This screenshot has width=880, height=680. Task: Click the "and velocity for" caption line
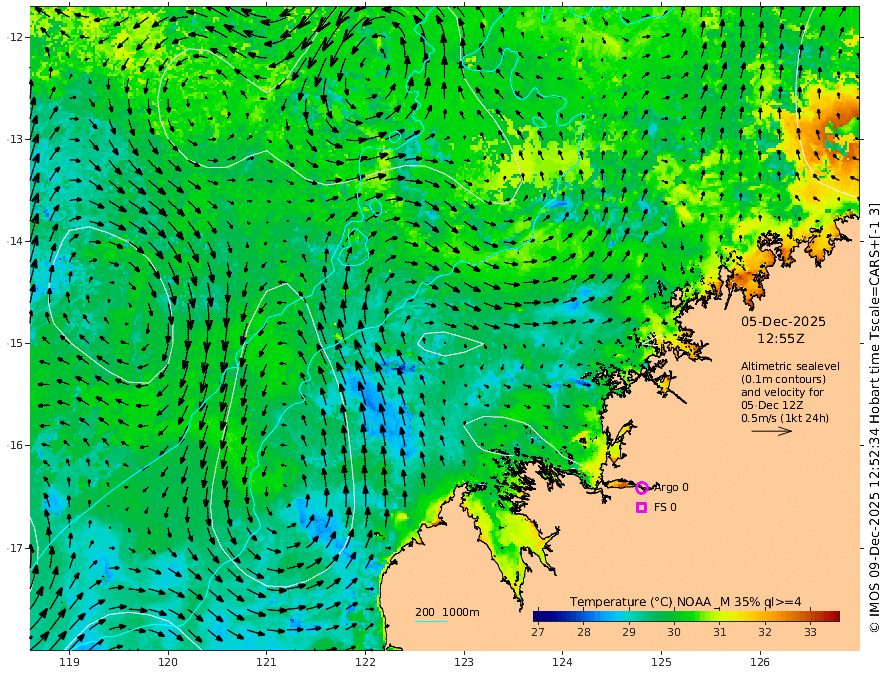(x=782, y=392)
